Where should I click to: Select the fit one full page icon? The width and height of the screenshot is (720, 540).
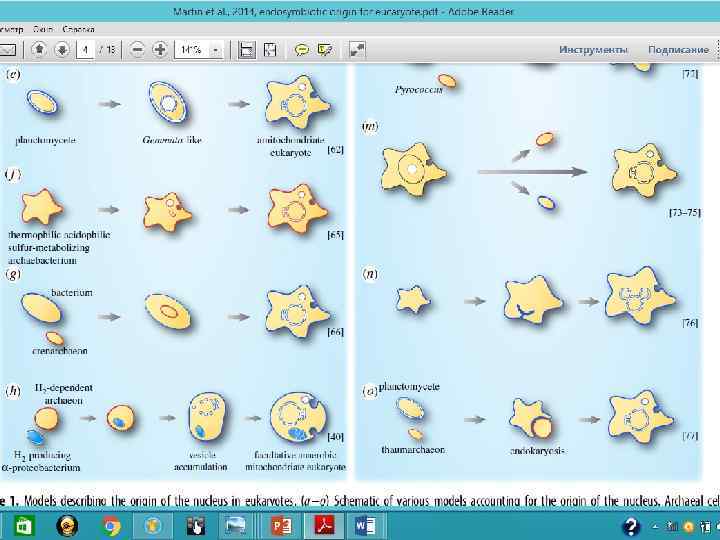270,50
